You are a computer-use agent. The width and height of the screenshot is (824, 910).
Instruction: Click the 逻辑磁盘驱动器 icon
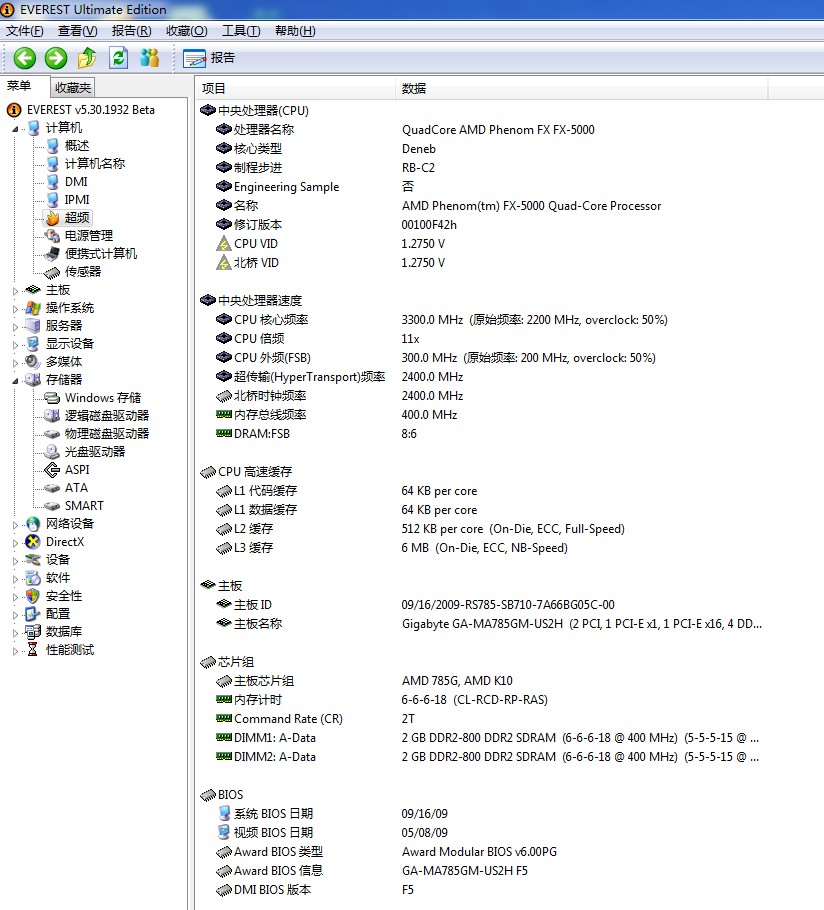[x=53, y=416]
